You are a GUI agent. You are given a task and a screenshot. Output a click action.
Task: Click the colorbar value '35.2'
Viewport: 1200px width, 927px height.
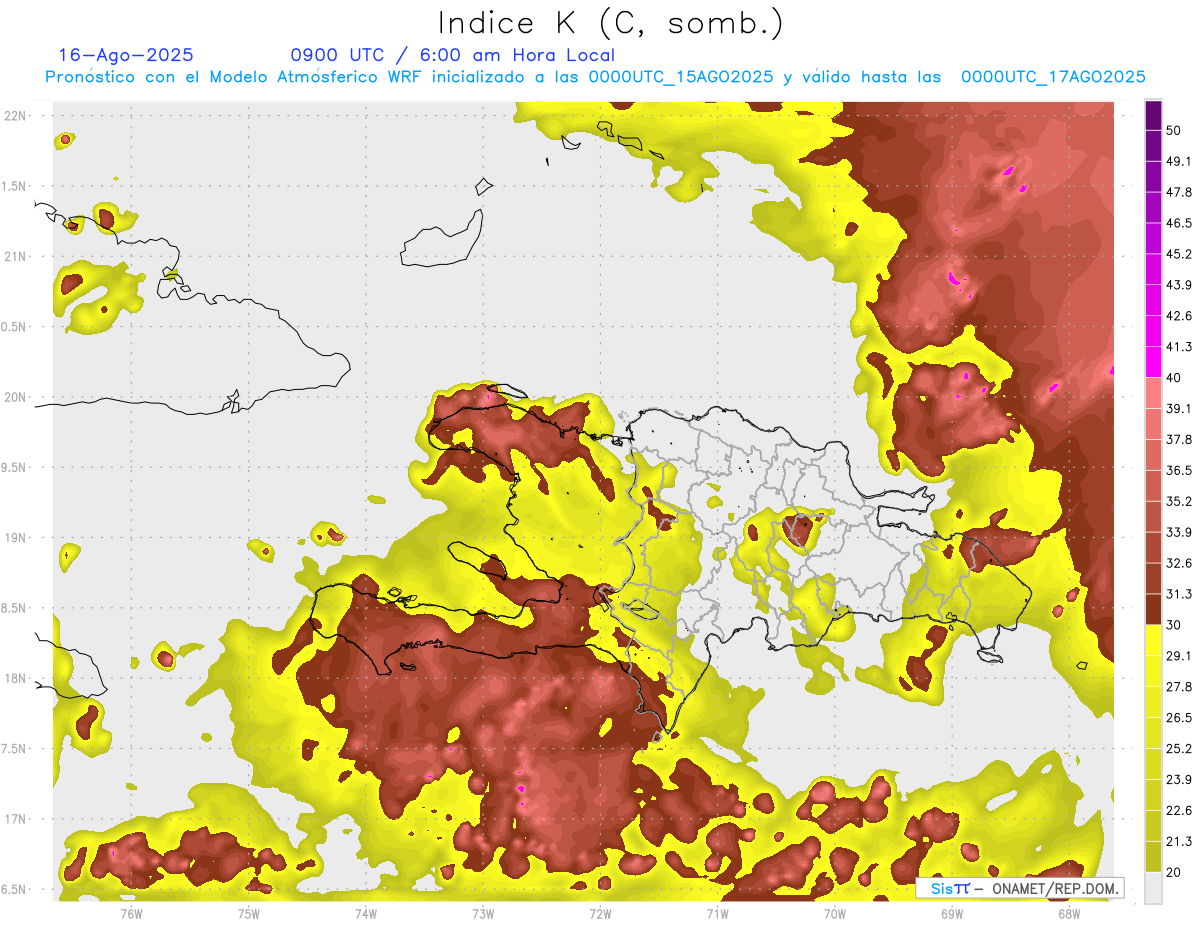pos(1178,502)
